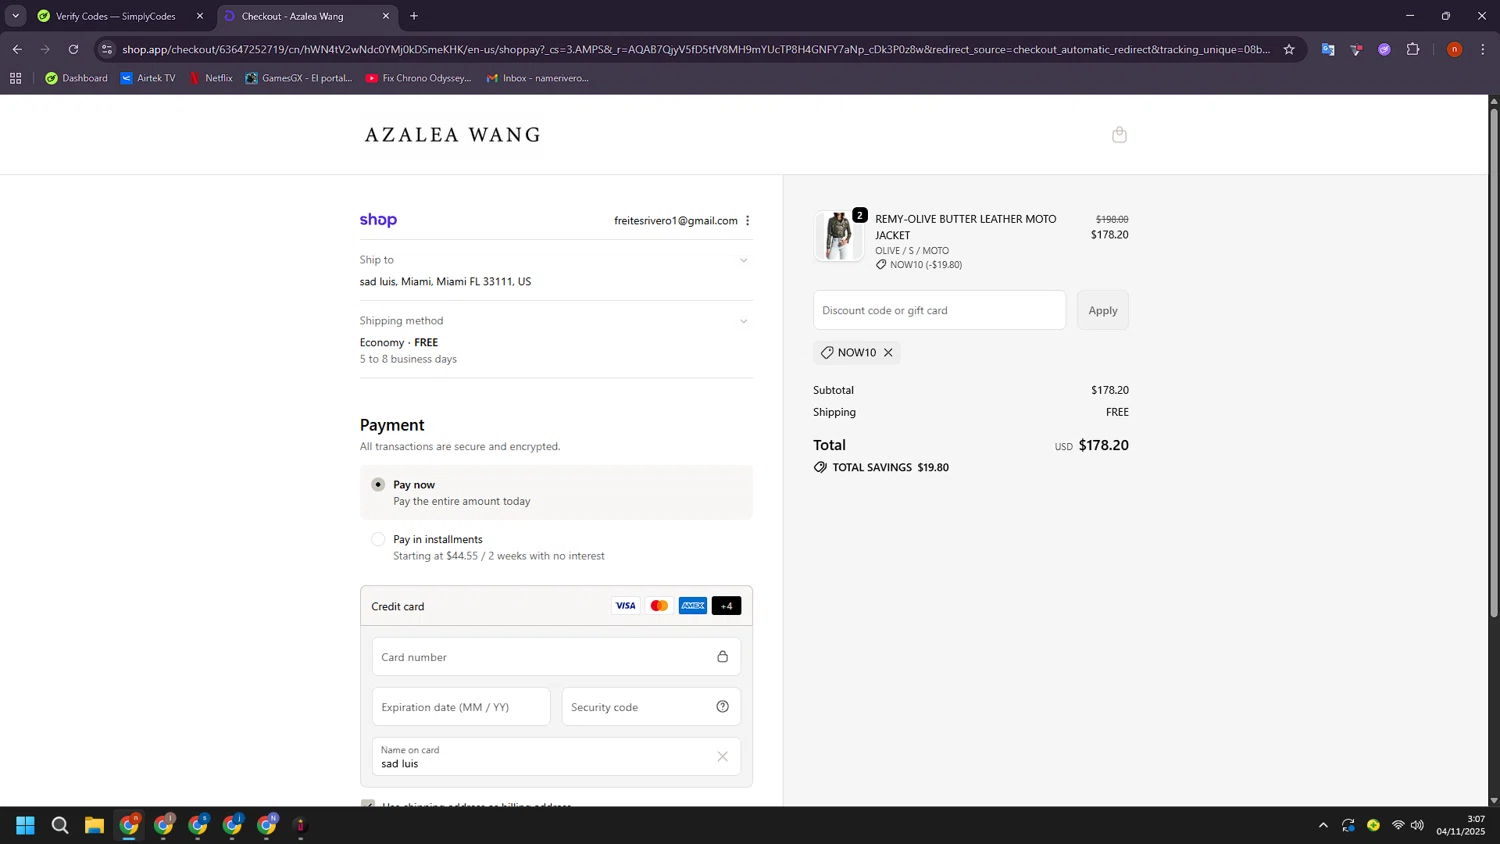Open the browser extensions puzzle icon
Screen dimensions: 1500x844
(1413, 49)
